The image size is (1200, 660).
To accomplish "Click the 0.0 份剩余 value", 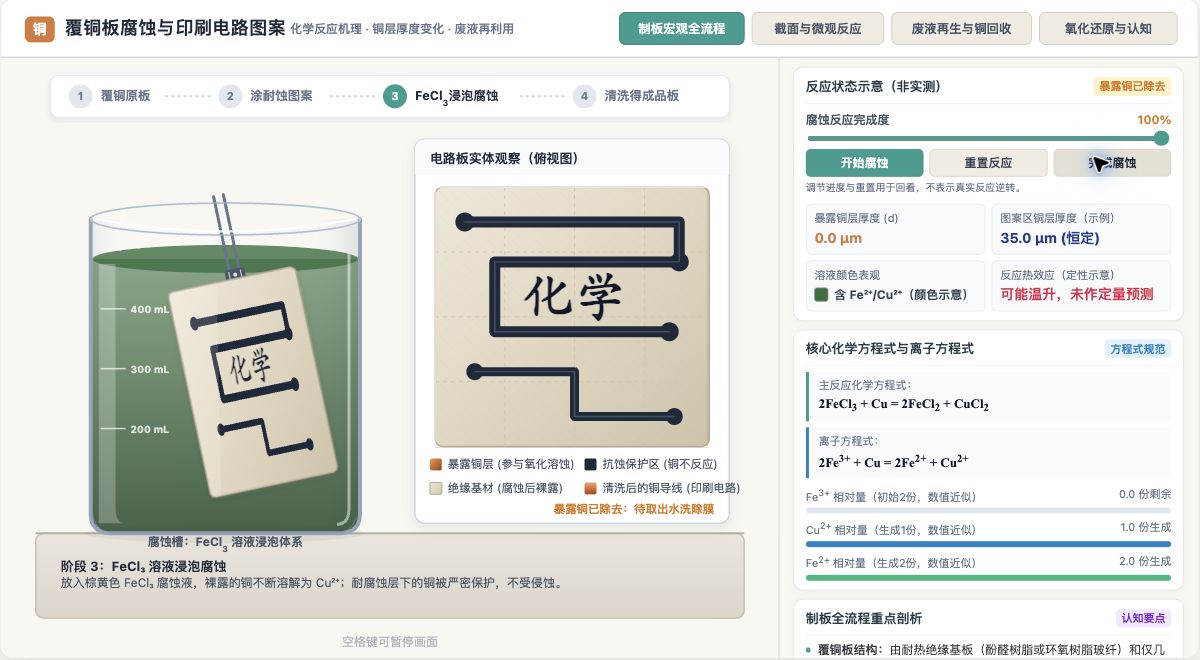I will (x=1145, y=495).
